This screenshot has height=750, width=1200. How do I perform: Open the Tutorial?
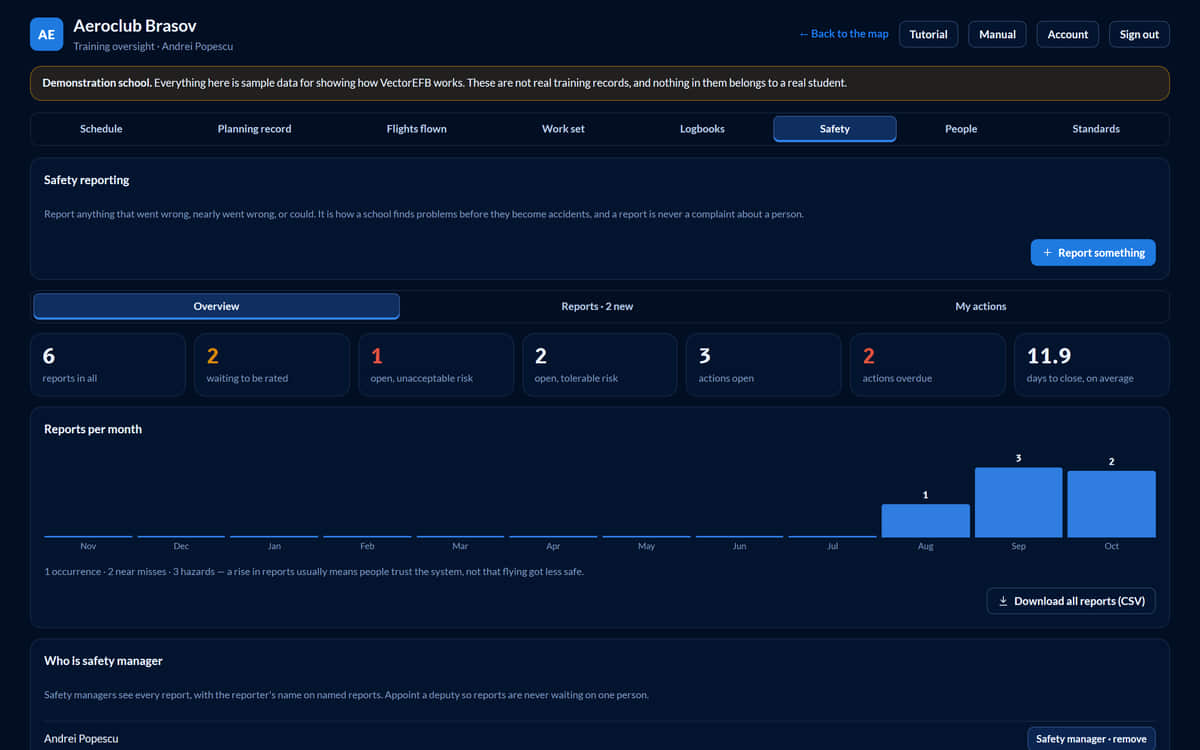tap(929, 34)
